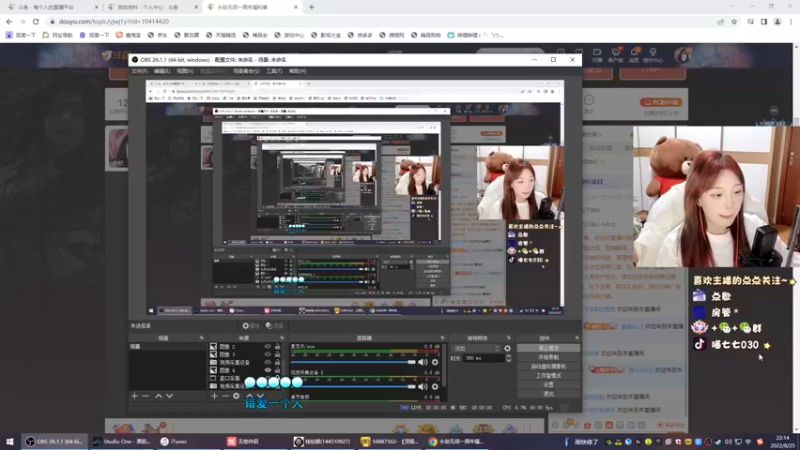Click the Properties gear button above panels
The image size is (800, 450).
point(251,326)
